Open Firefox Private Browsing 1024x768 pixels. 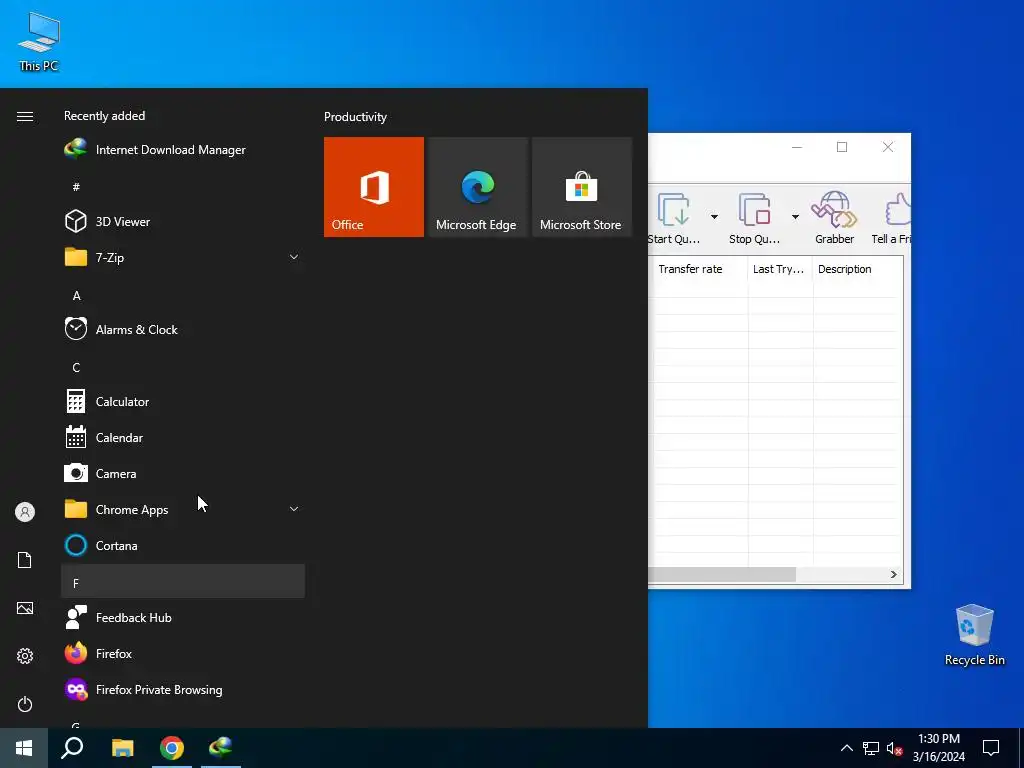click(183, 689)
